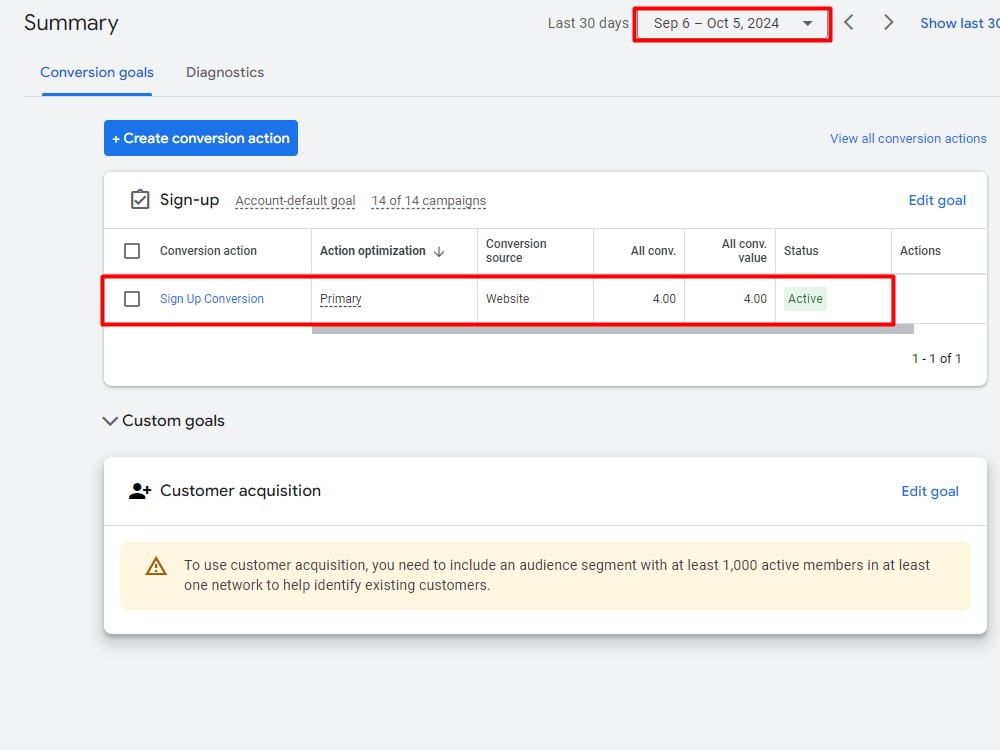
Task: Go to previous date range arrow
Action: (x=848, y=23)
